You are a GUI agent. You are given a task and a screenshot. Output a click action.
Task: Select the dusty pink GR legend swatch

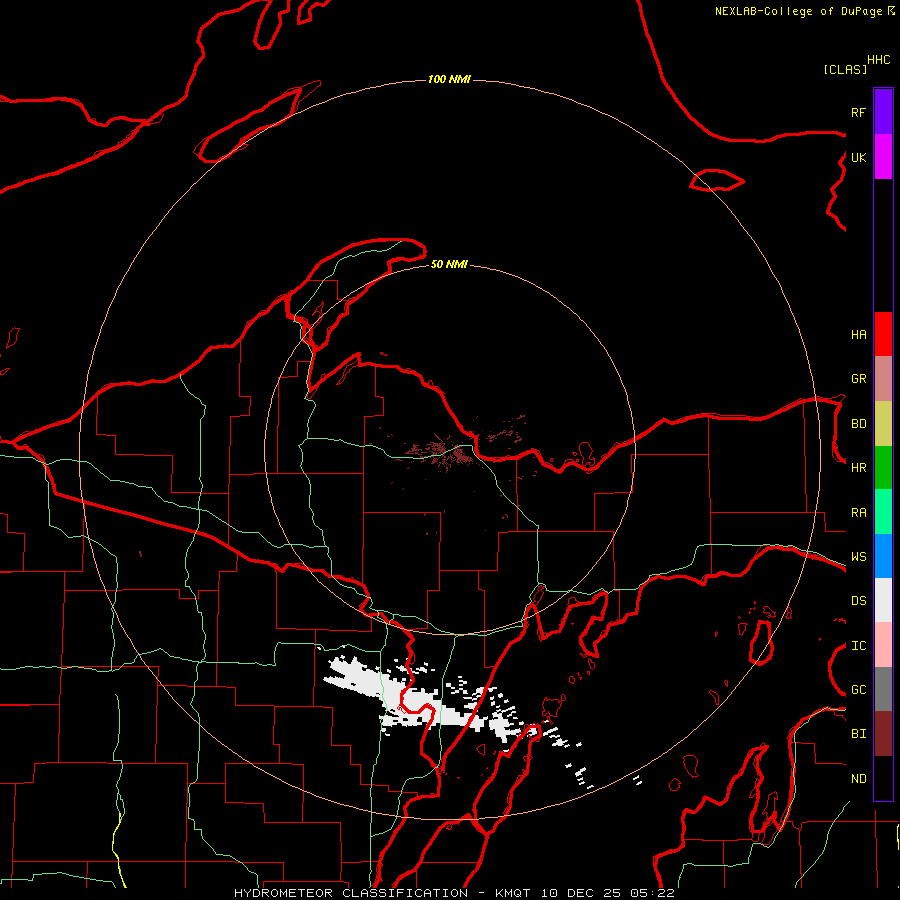point(883,379)
